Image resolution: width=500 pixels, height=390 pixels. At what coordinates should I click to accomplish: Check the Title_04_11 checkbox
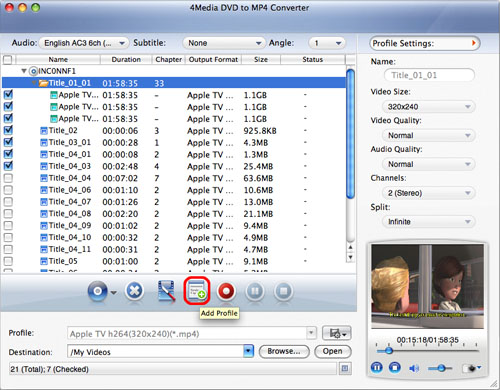tap(8, 249)
